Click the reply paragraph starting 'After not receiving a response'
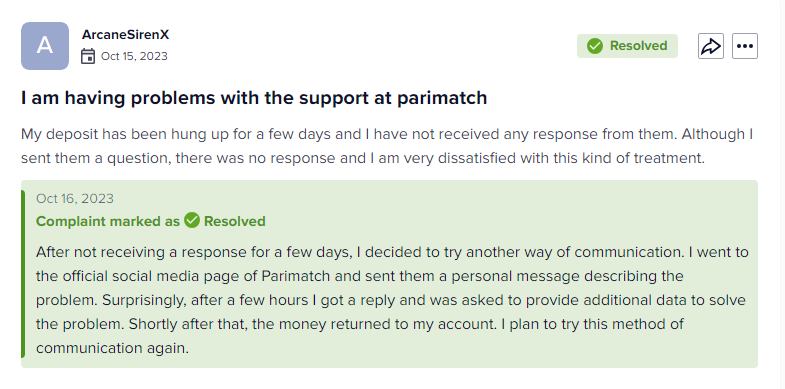This screenshot has height=389, width=785. coord(392,300)
